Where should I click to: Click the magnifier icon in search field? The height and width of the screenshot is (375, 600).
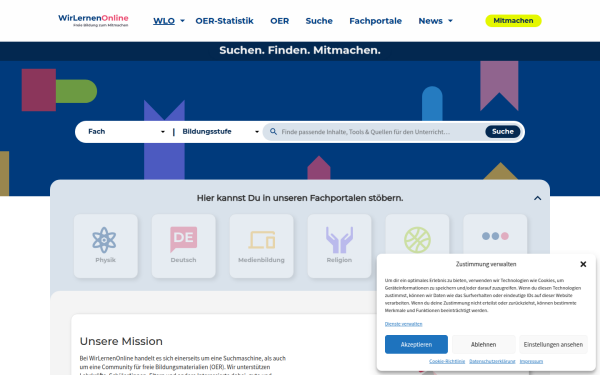[273, 132]
